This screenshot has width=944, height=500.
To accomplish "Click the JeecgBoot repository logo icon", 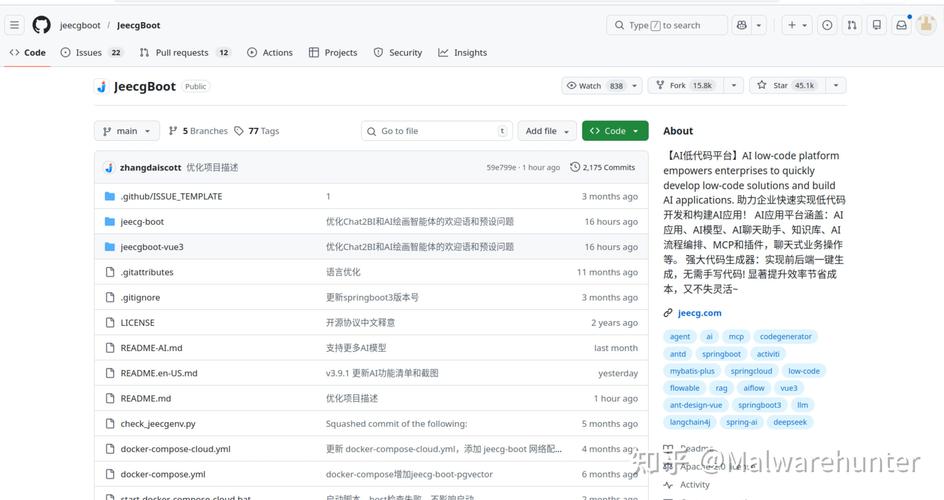I will (101, 87).
